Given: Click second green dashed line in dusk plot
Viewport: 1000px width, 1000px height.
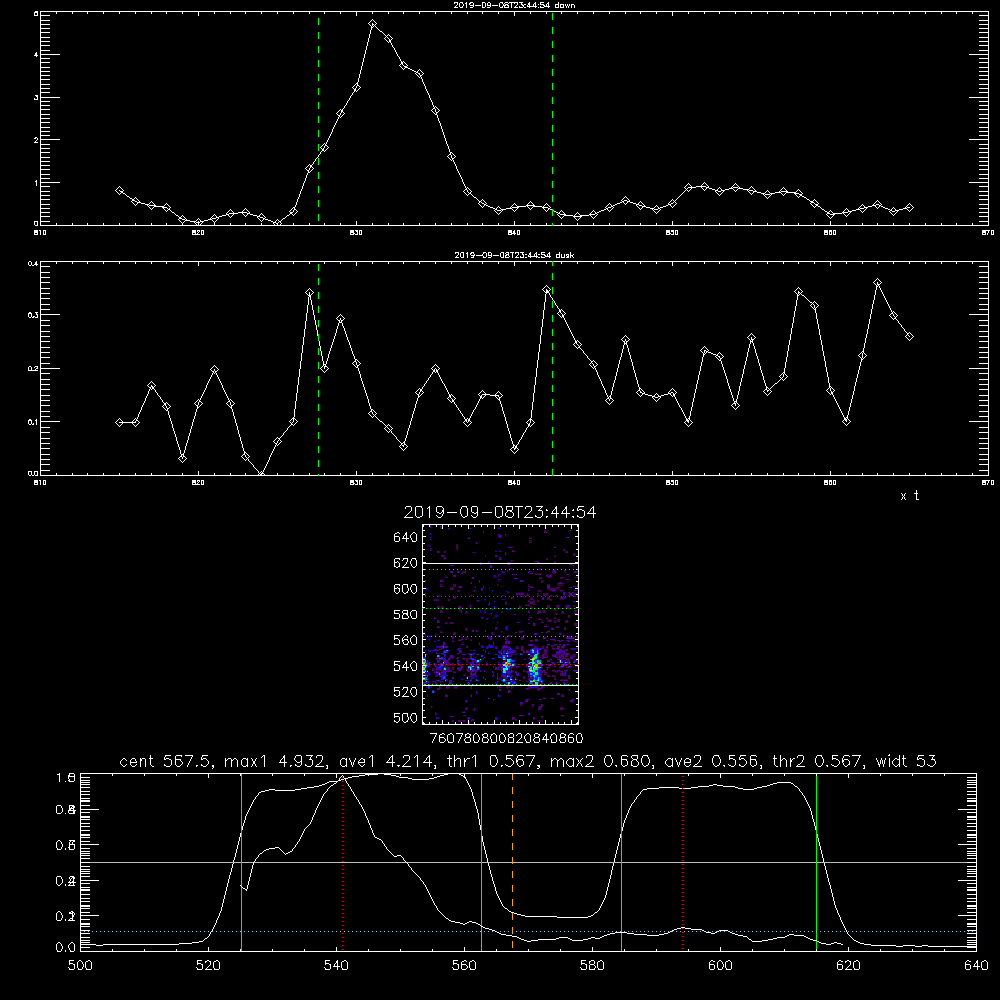Looking at the screenshot, I should pyautogui.click(x=552, y=368).
